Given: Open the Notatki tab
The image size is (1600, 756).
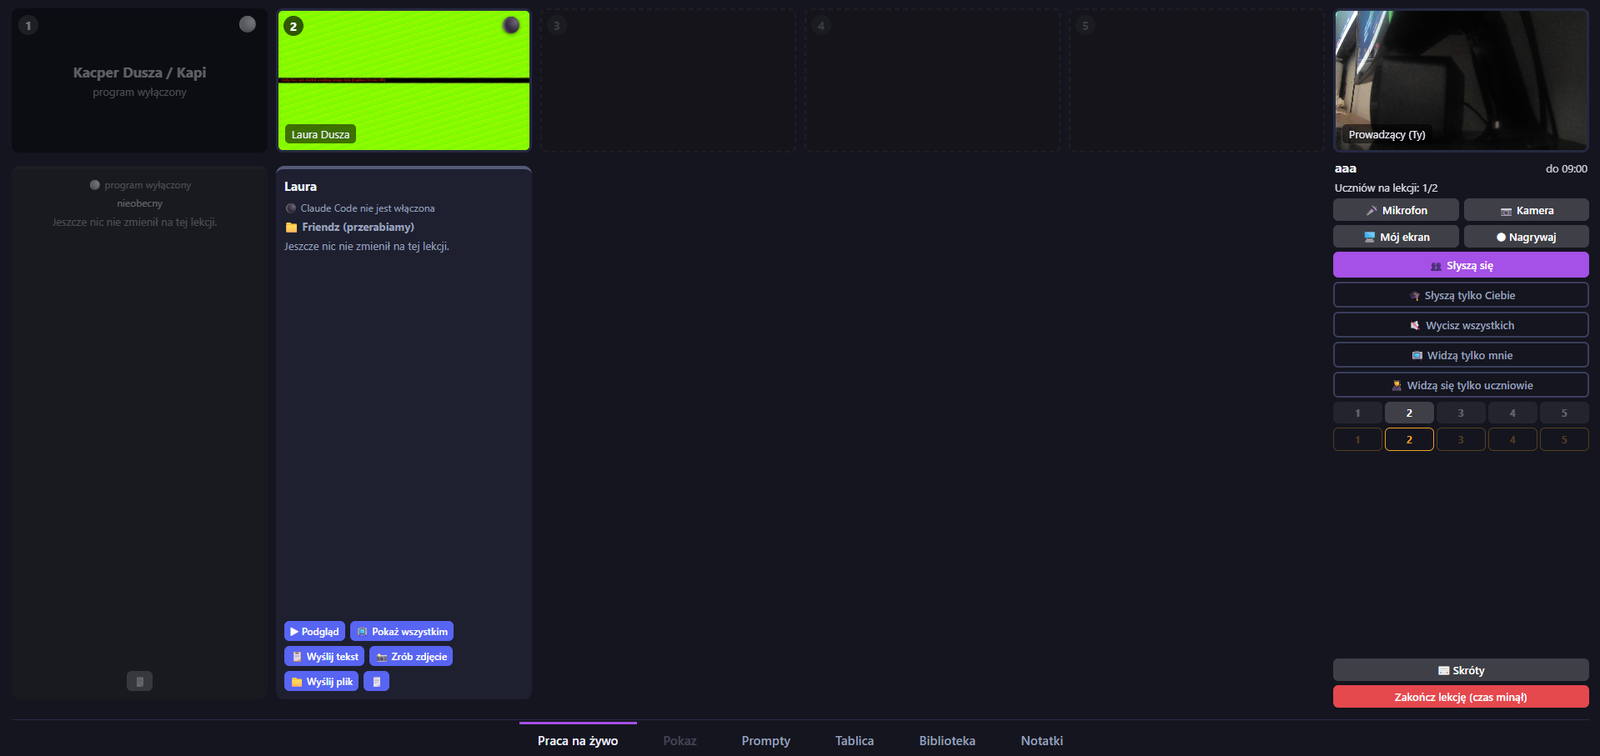Looking at the screenshot, I should click(x=1042, y=740).
